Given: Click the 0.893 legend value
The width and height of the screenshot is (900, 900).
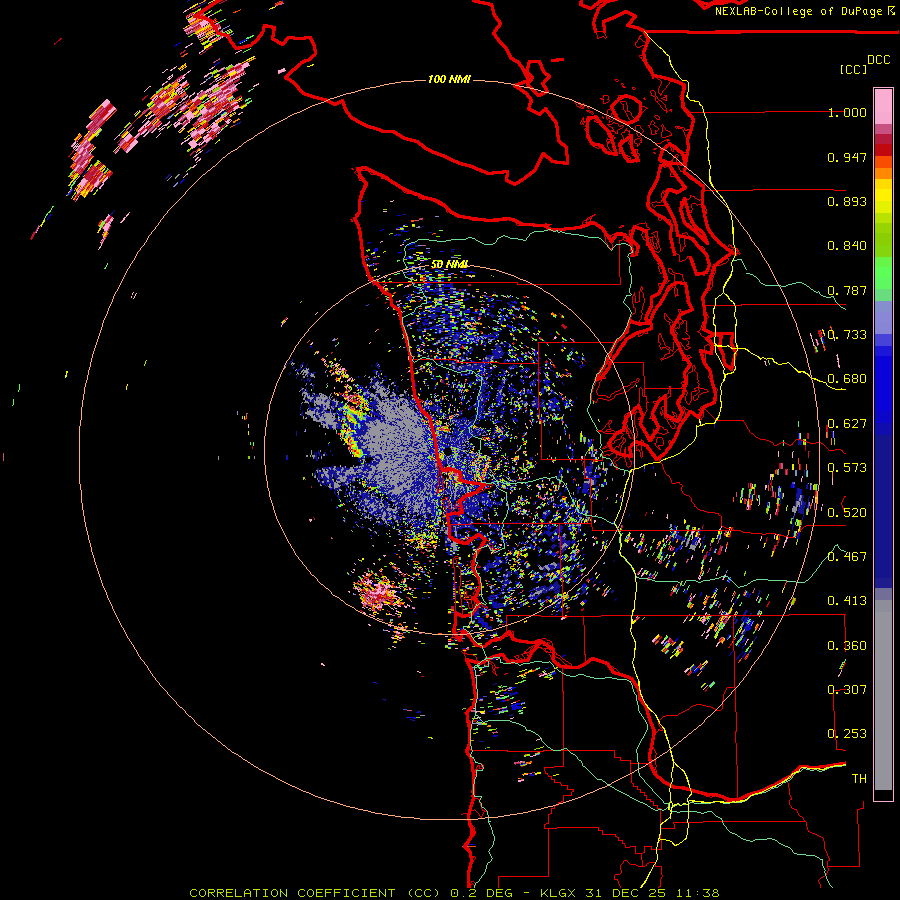Looking at the screenshot, I should click(x=847, y=201).
